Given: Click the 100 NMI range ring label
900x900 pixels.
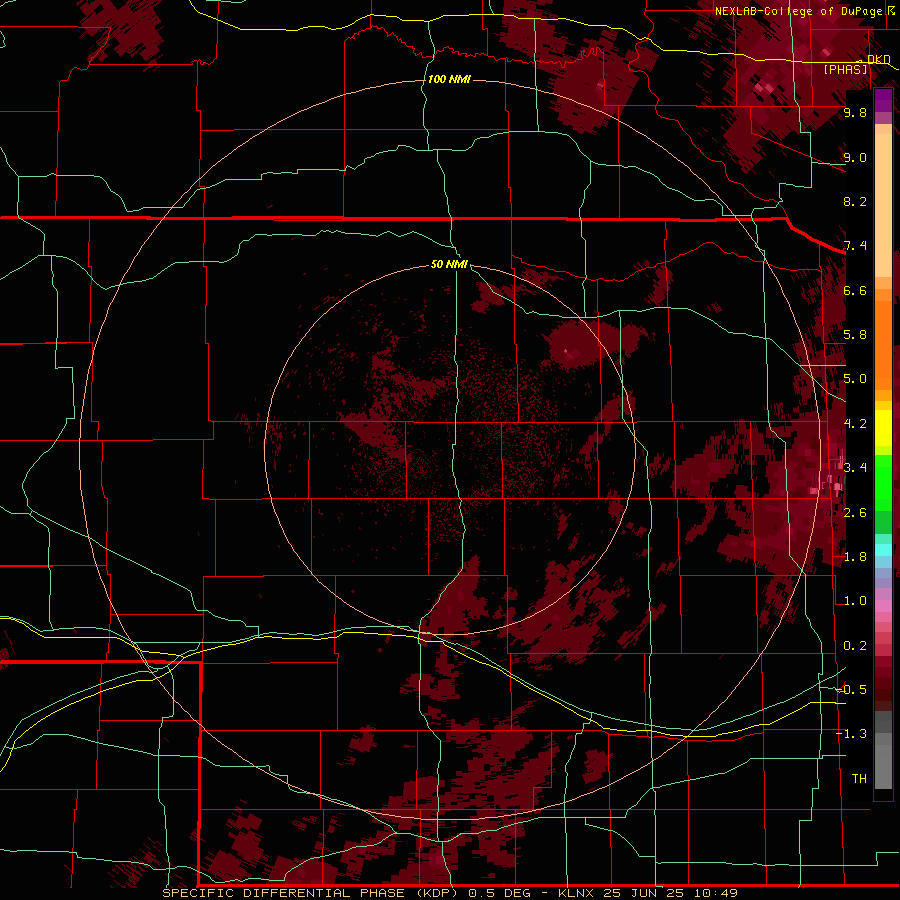Looking at the screenshot, I should (449, 79).
